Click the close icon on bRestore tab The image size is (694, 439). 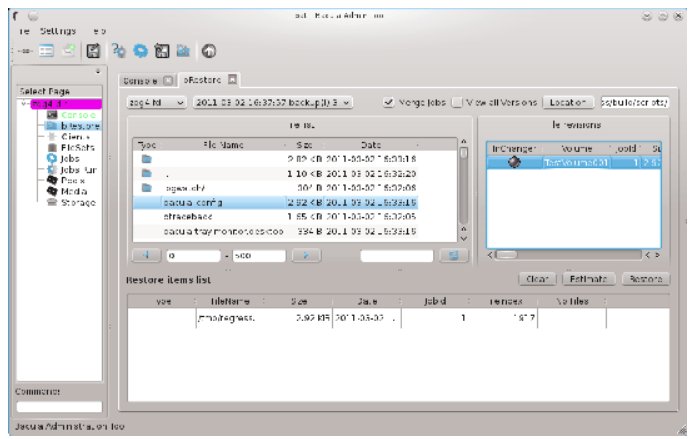(232, 79)
